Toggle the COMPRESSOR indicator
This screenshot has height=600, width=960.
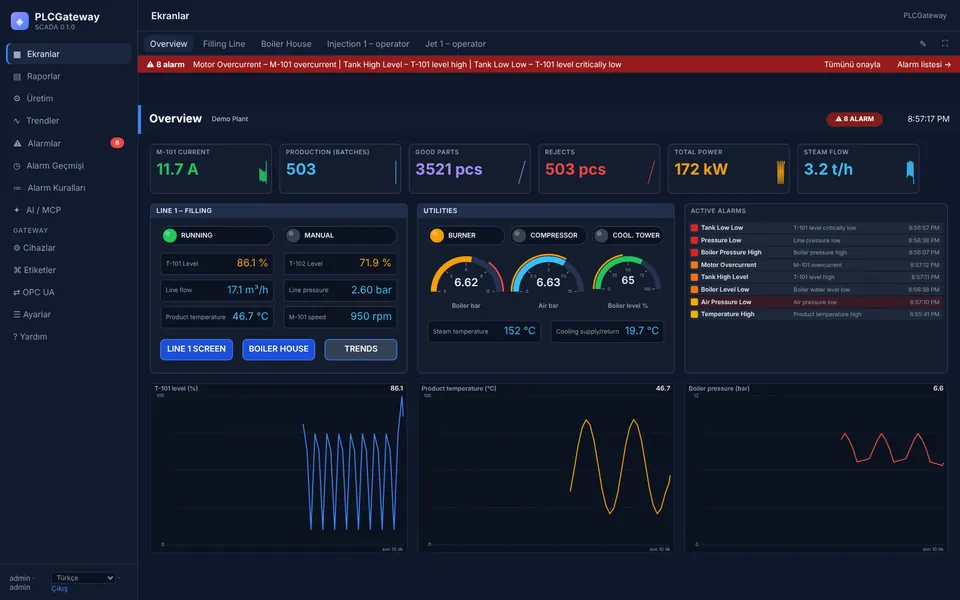[549, 235]
